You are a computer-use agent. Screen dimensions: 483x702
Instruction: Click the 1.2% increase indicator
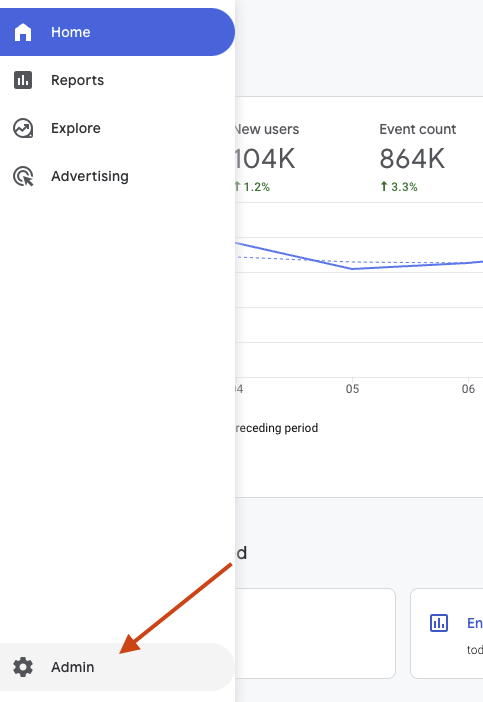(x=252, y=187)
